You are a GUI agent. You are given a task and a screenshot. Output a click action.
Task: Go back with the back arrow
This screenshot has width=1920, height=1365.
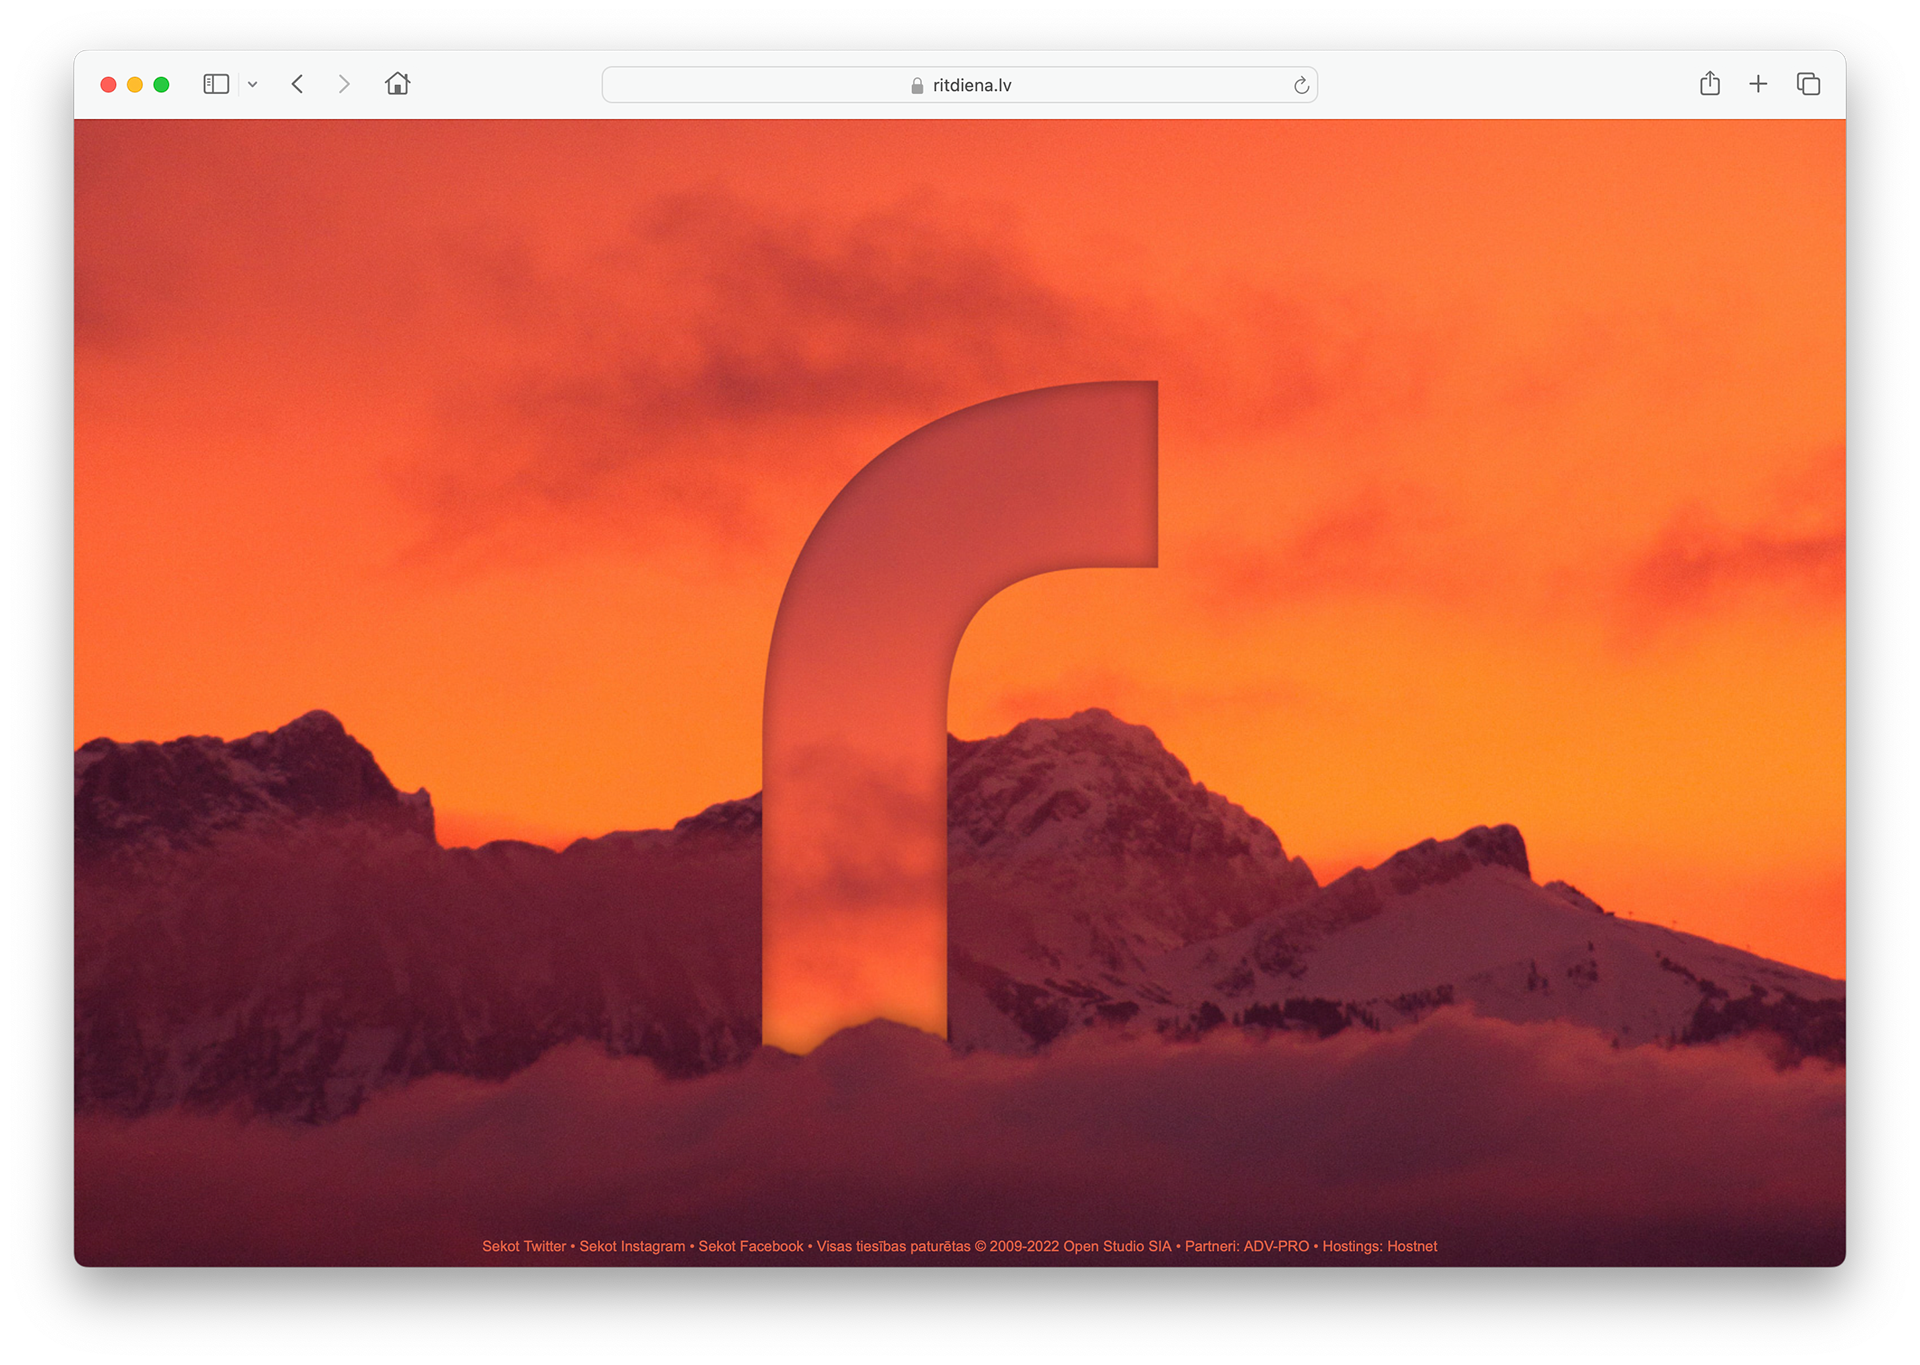pos(297,85)
